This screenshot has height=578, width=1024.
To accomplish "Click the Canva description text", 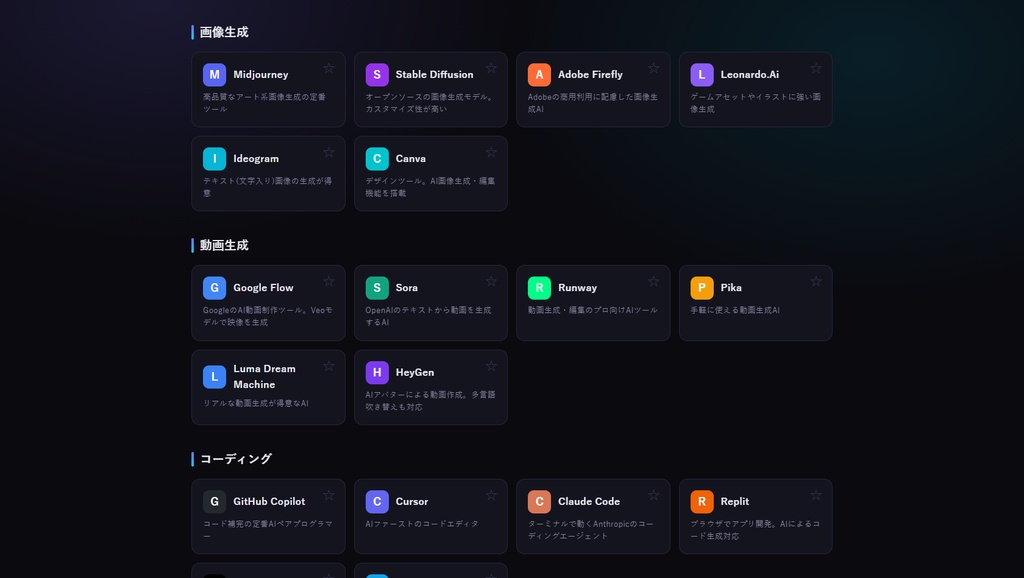I will pos(430,187).
